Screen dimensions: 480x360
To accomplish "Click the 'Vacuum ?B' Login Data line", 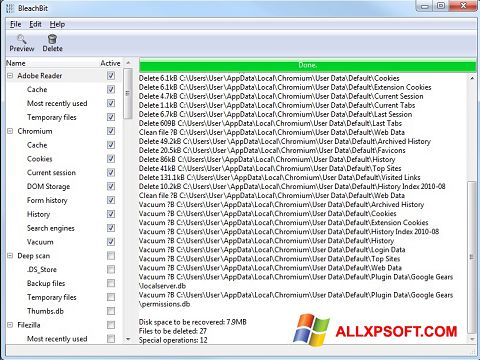I will point(272,250).
